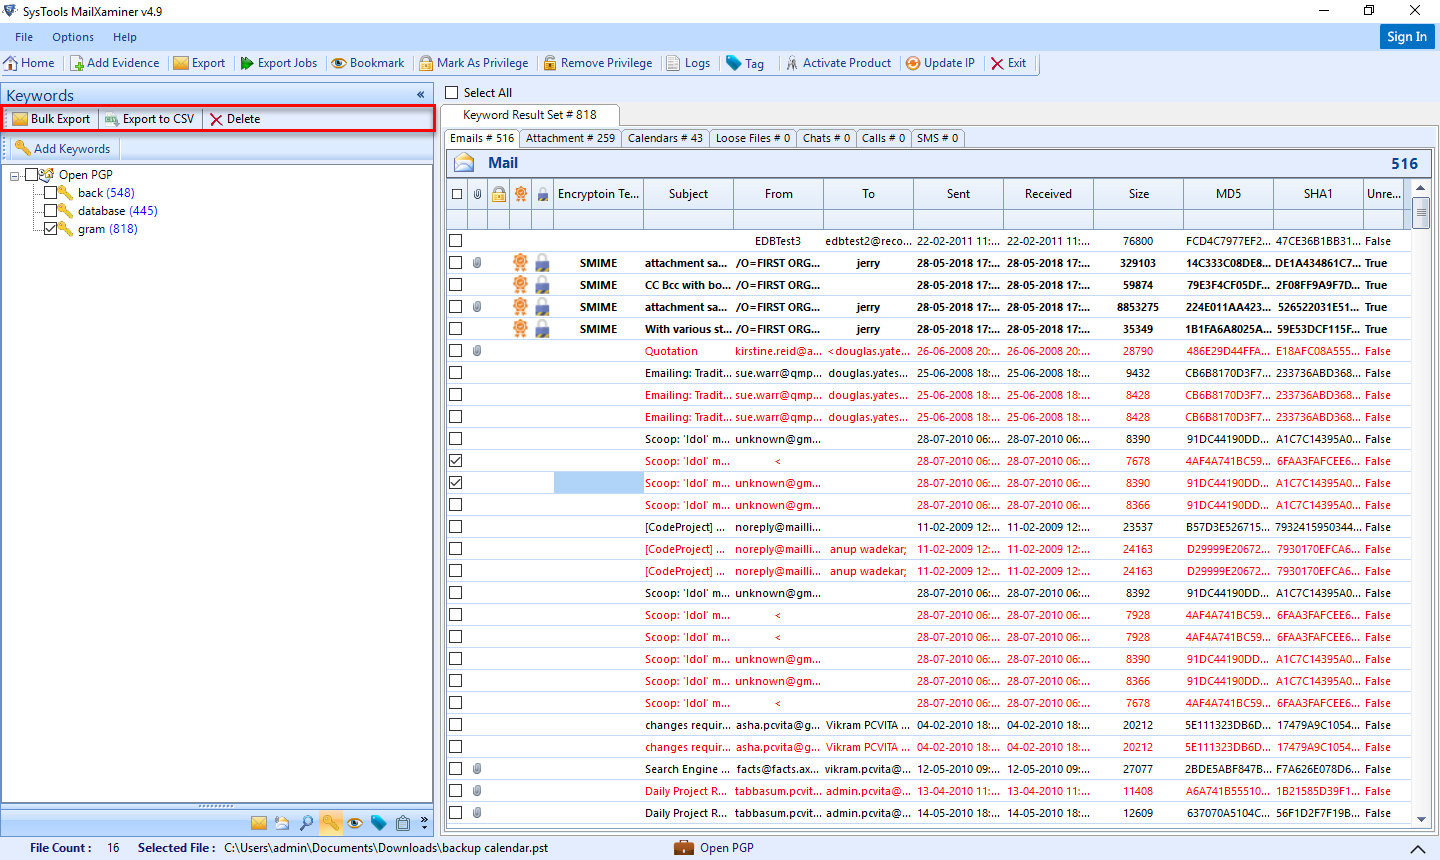Switch to Chats # 0 tab

(x=826, y=138)
